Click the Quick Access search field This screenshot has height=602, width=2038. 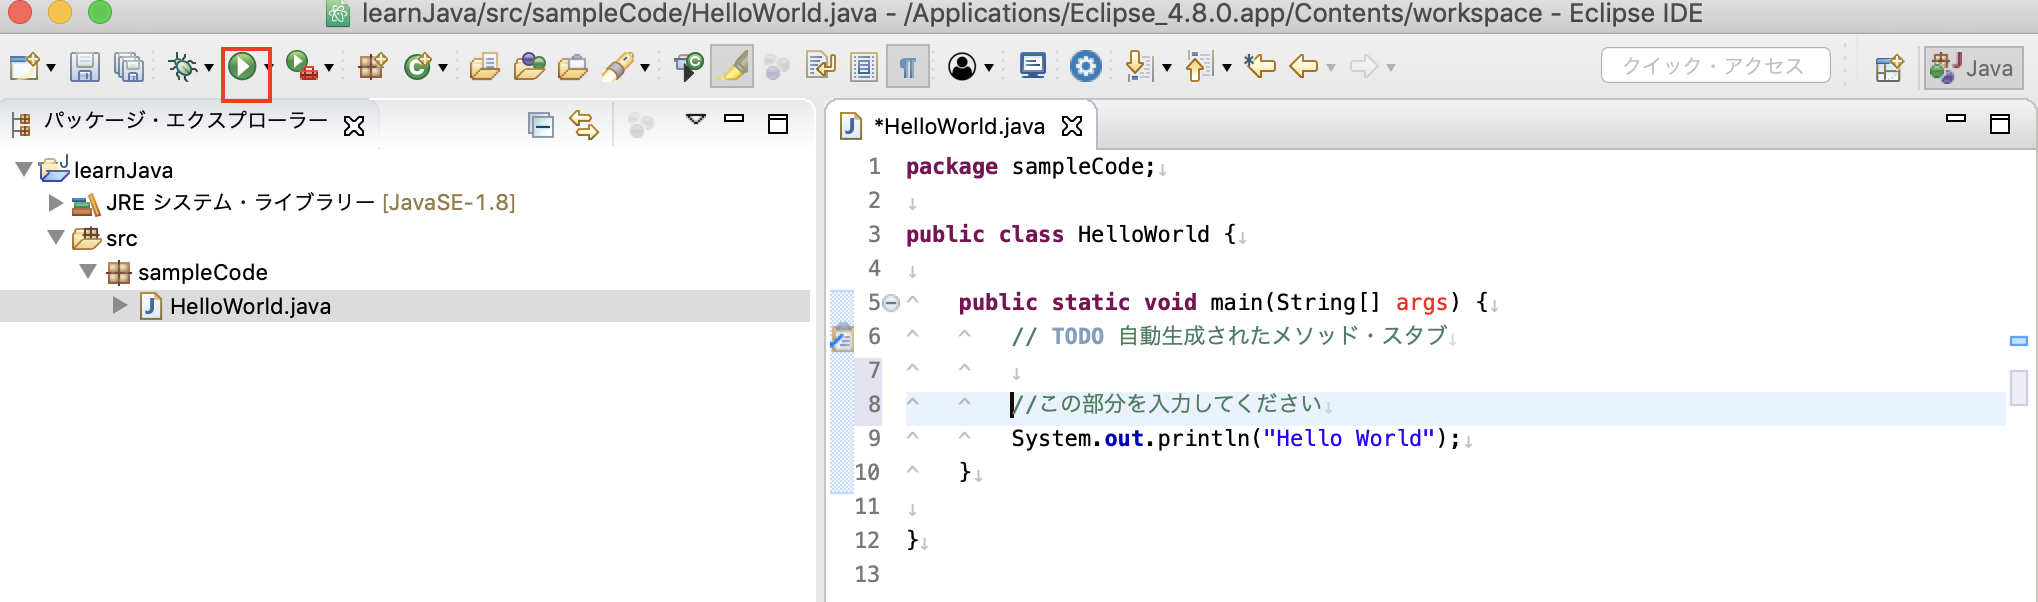(x=1714, y=66)
